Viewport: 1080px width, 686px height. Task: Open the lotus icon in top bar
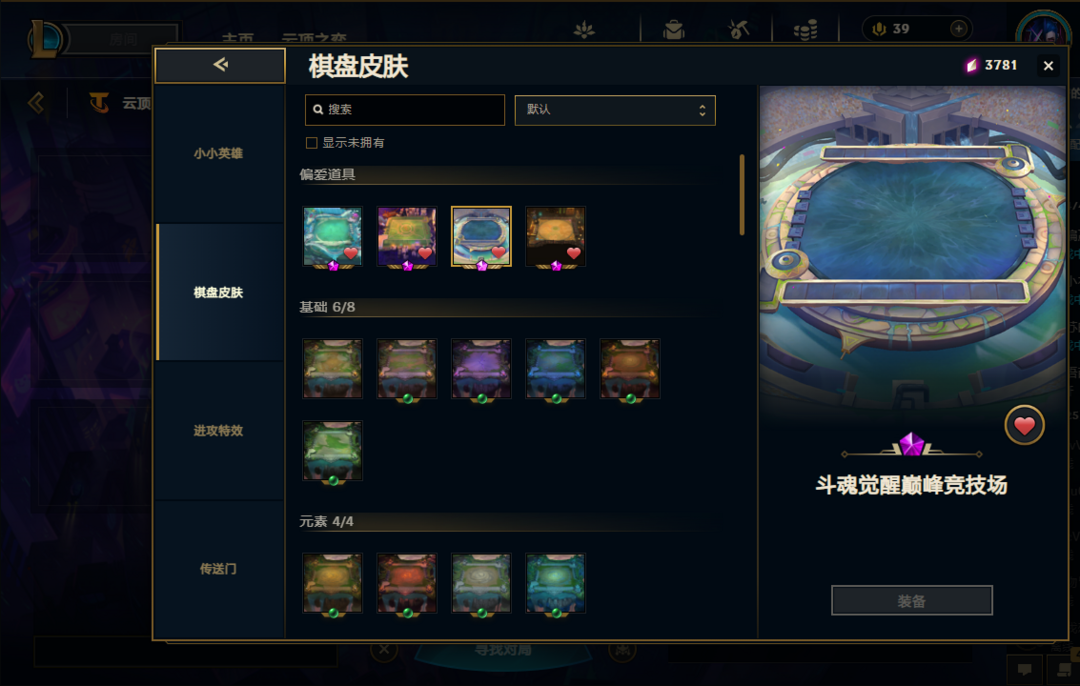click(x=584, y=30)
